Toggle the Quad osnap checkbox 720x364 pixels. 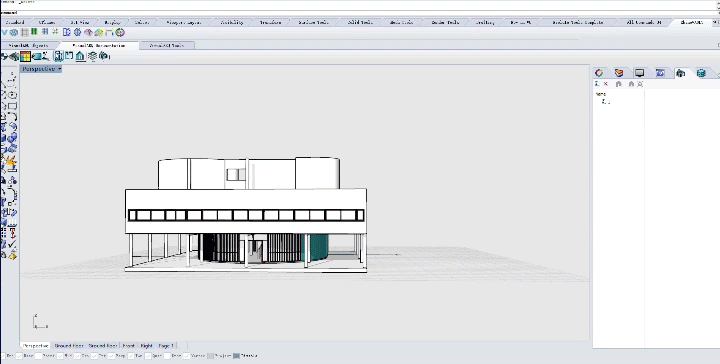click(x=148, y=356)
